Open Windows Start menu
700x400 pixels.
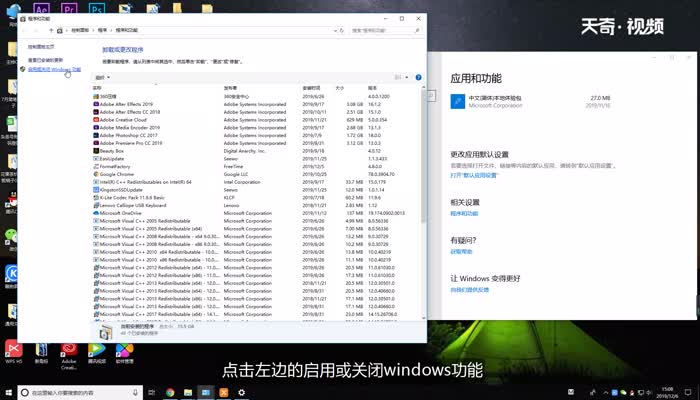point(8,392)
